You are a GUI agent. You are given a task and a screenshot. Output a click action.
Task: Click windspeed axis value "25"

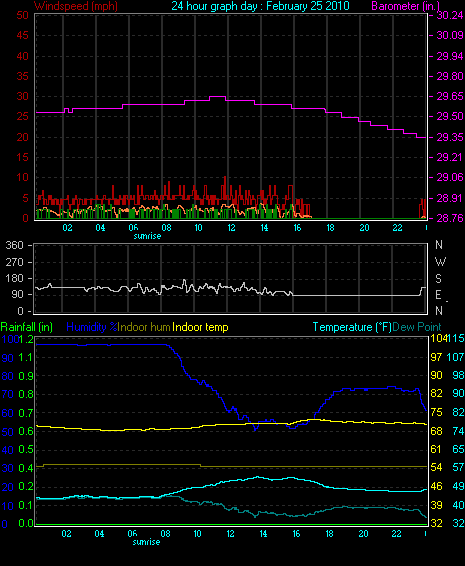tap(22, 117)
